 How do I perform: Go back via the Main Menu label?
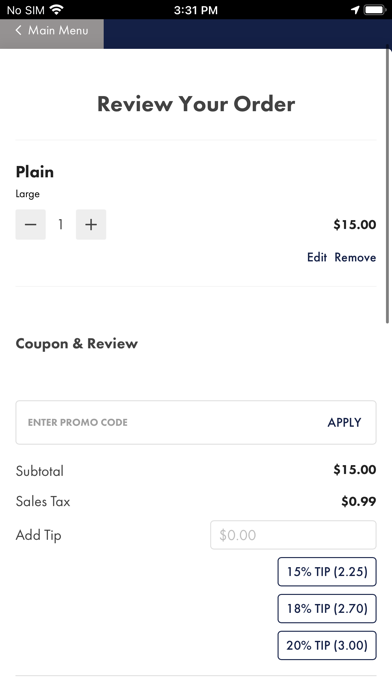click(x=58, y=30)
